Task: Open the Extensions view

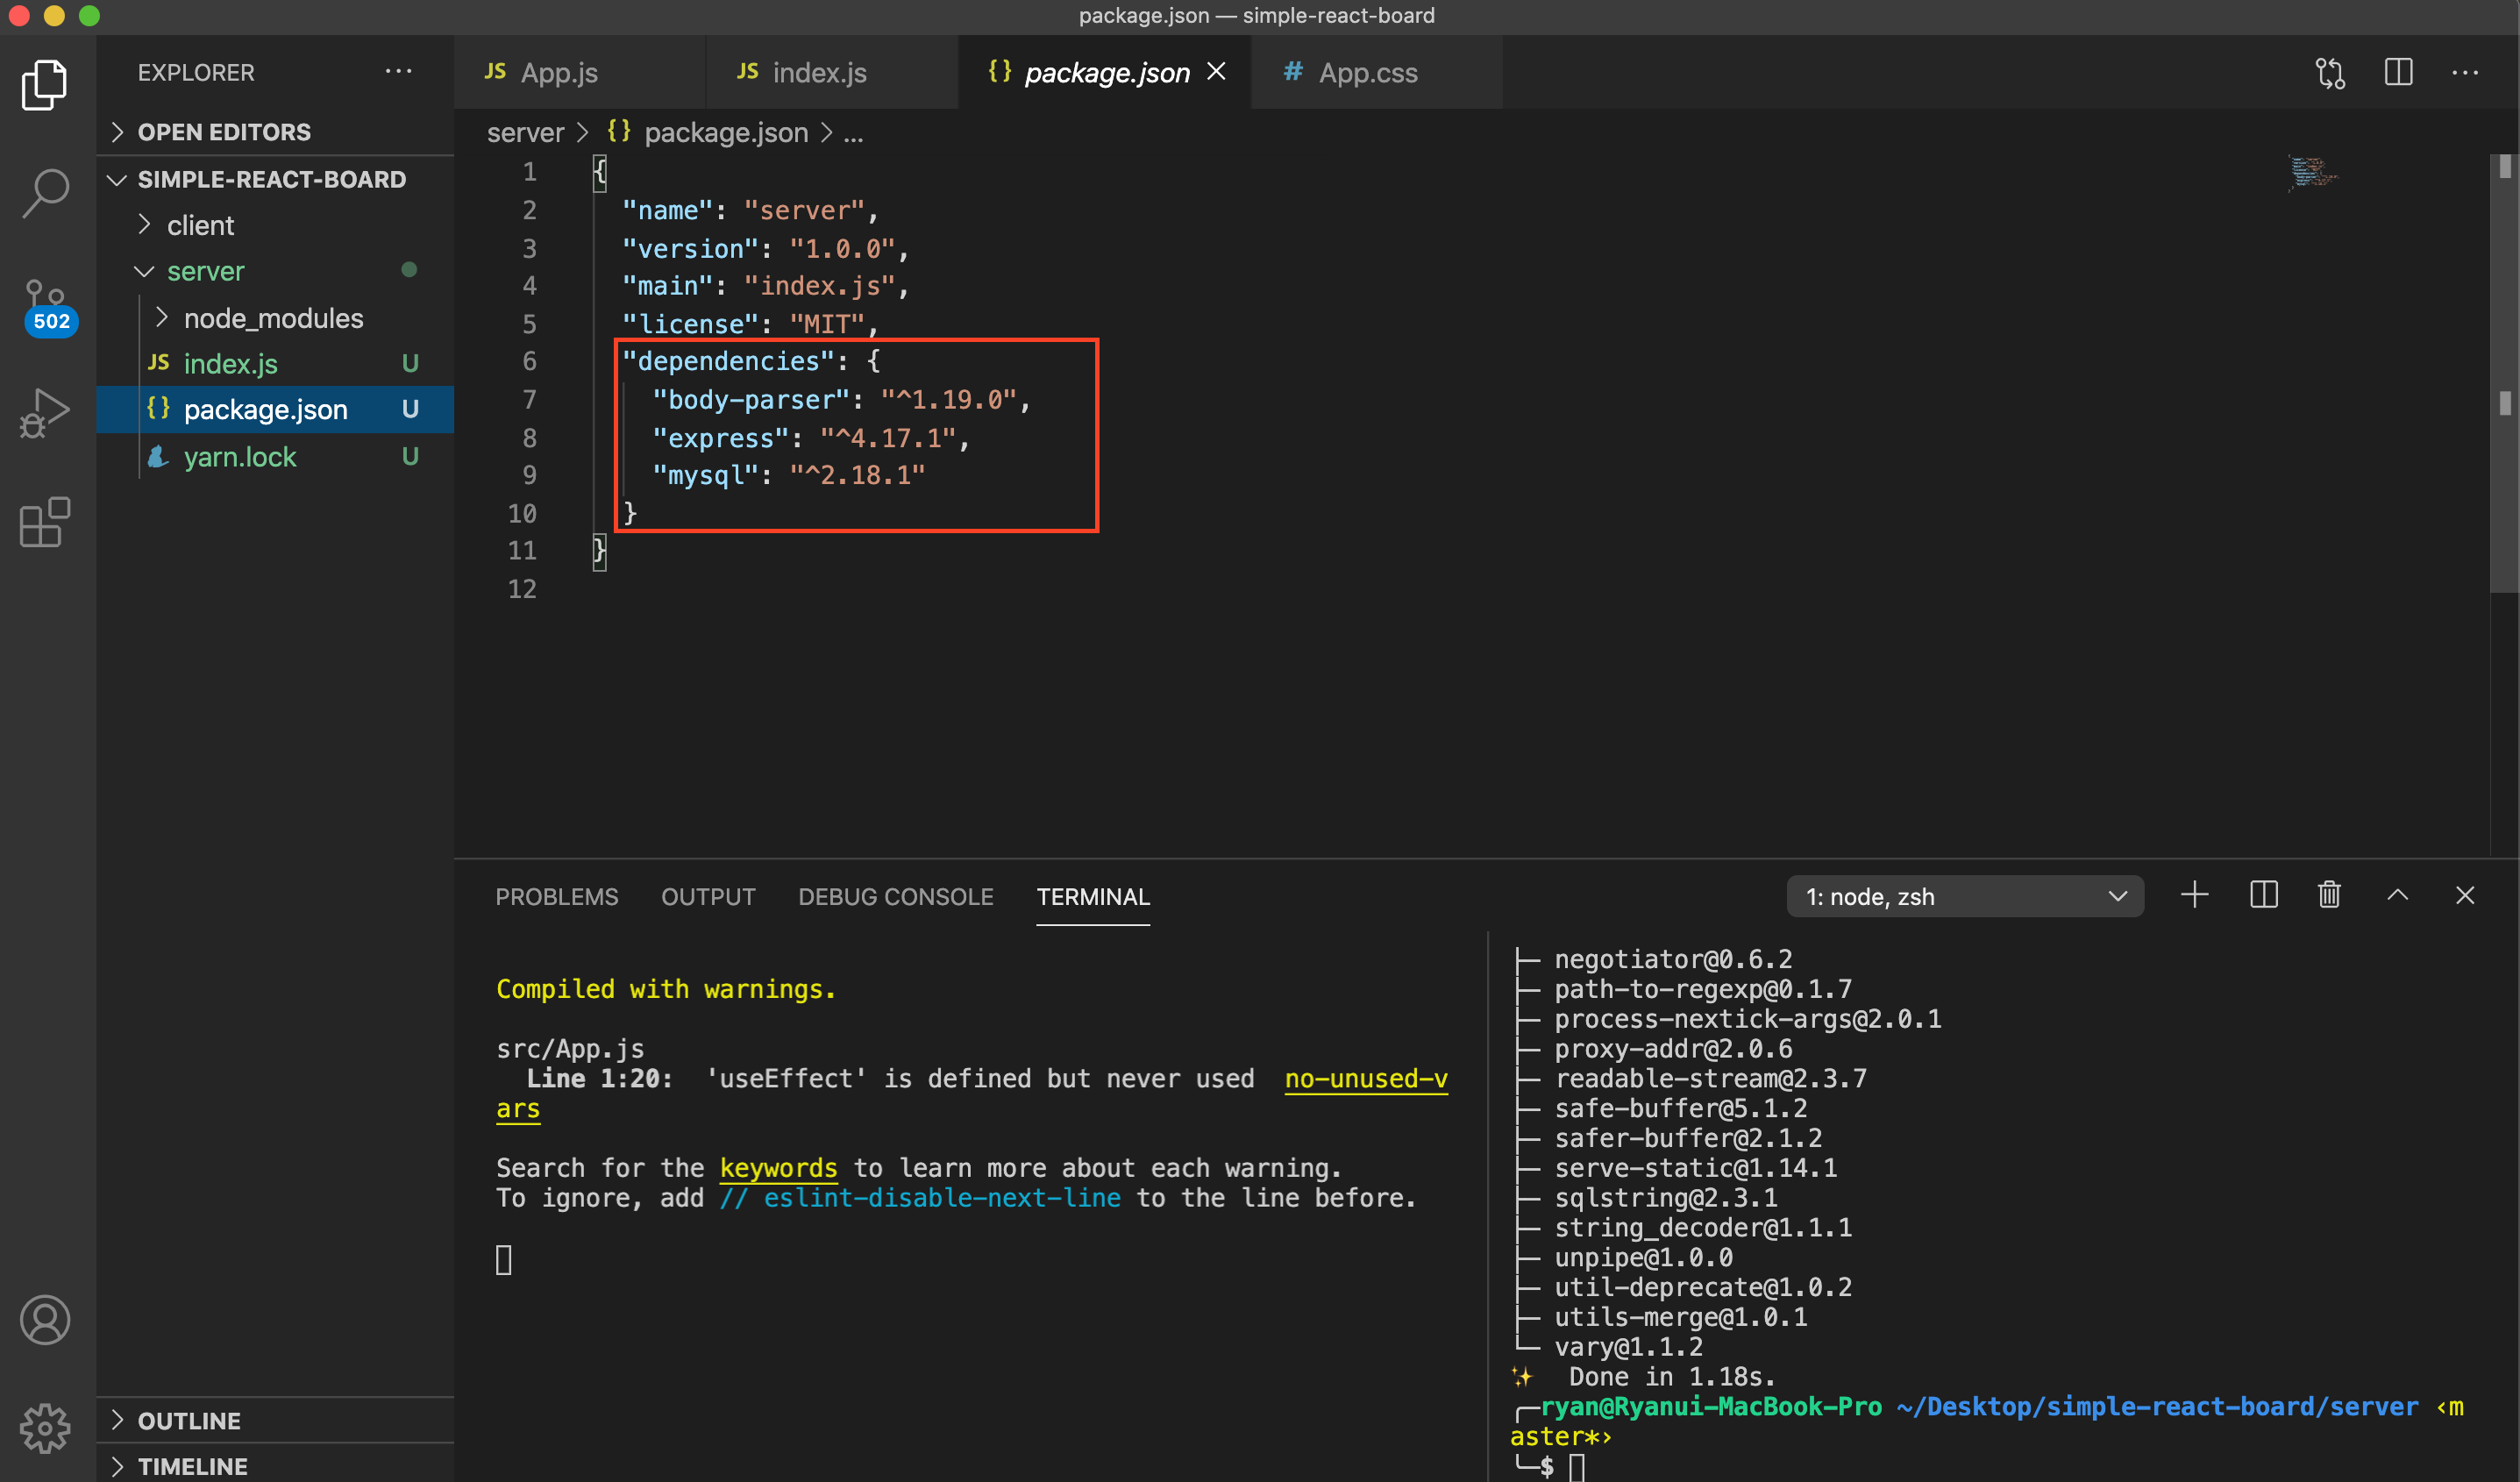Action: point(45,522)
